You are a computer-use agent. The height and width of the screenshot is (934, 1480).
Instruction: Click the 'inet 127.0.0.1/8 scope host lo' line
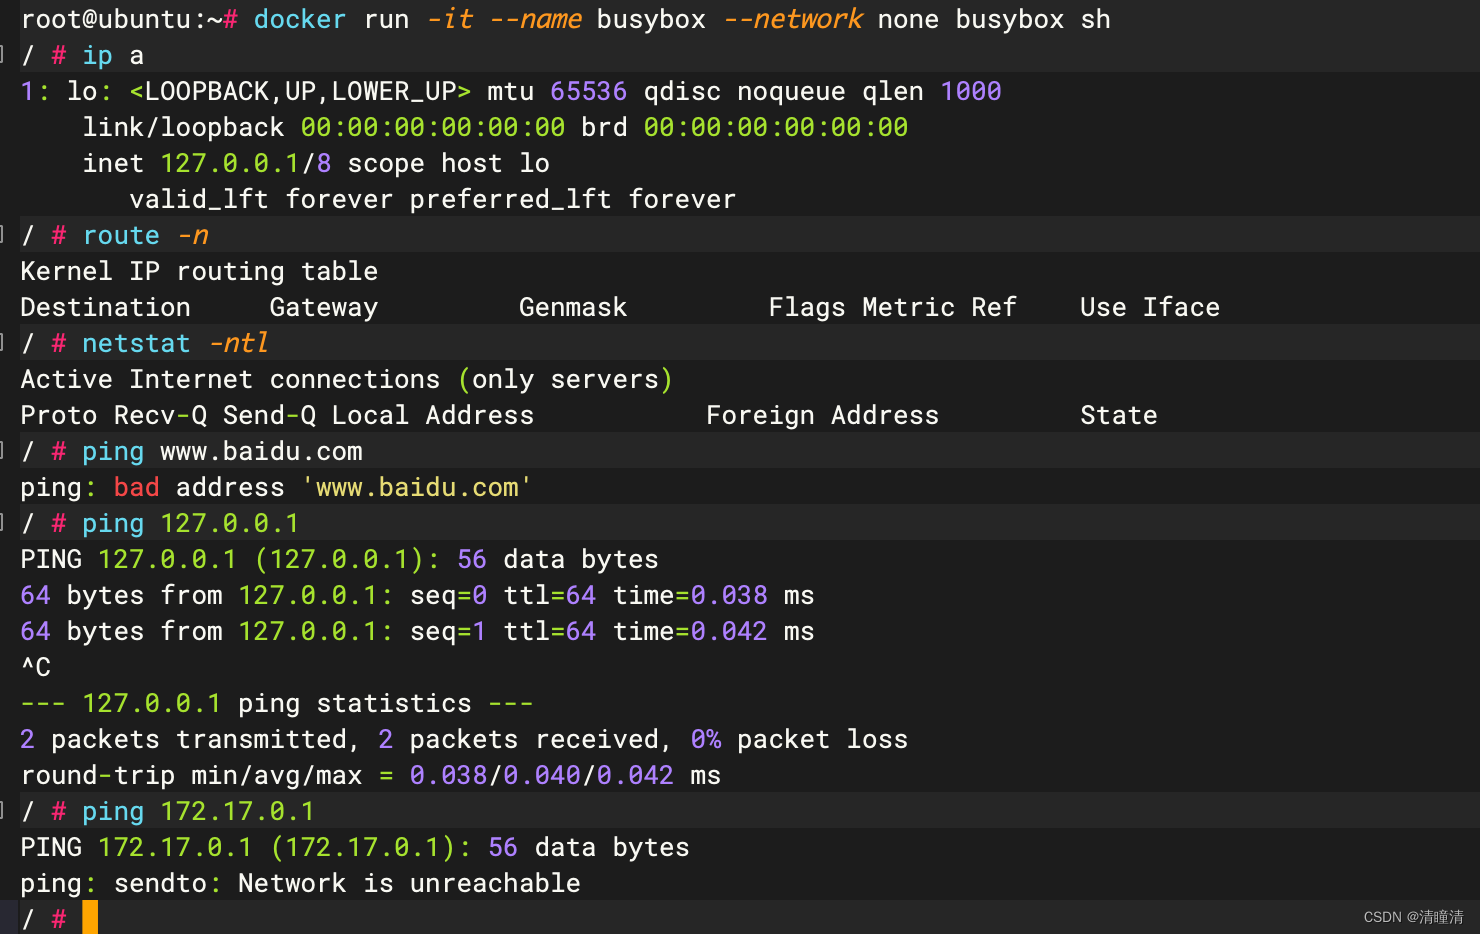[316, 163]
